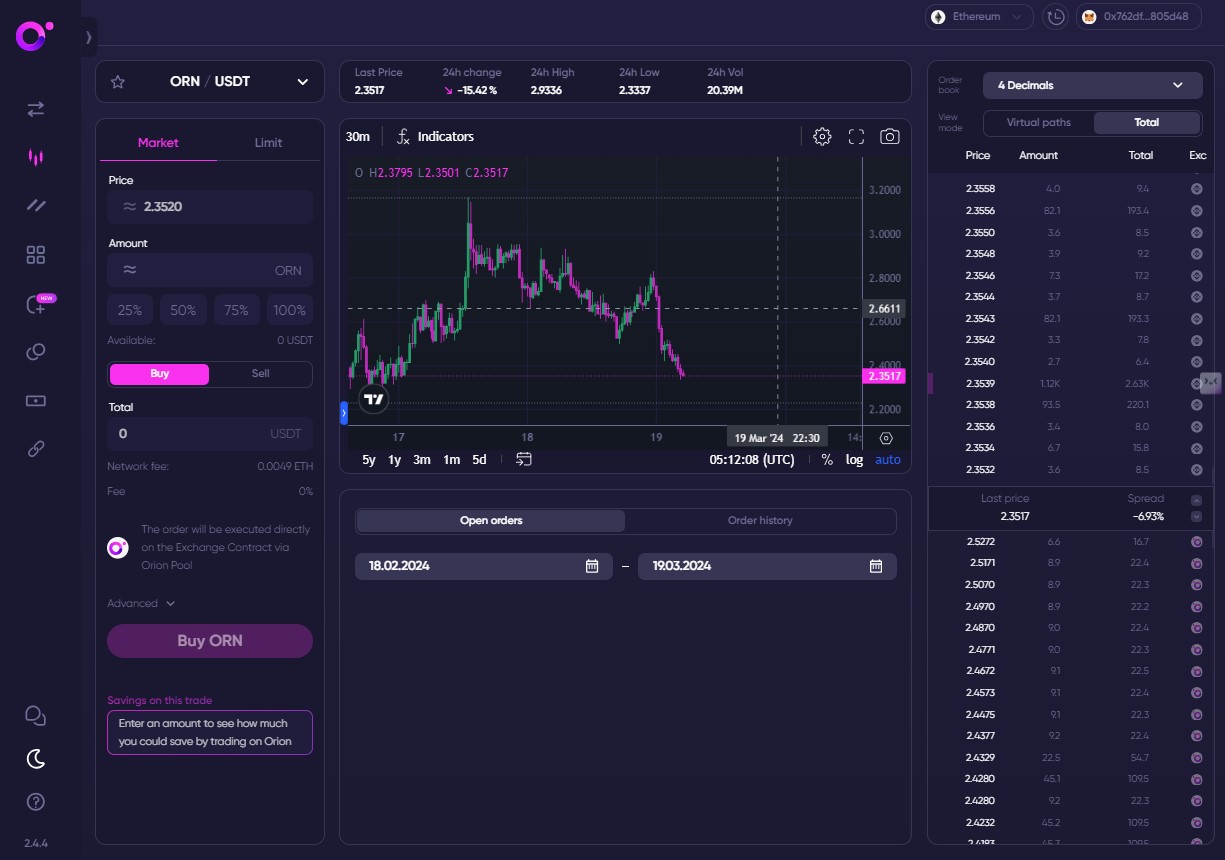The width and height of the screenshot is (1225, 860).
Task: Toggle log scale on chart
Action: click(854, 460)
